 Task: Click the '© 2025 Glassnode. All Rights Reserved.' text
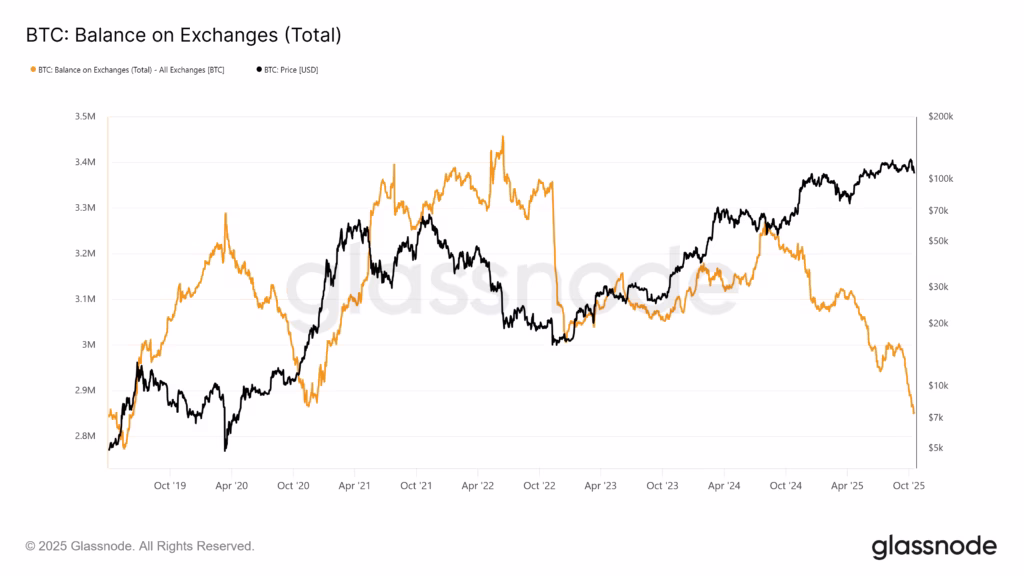140,547
